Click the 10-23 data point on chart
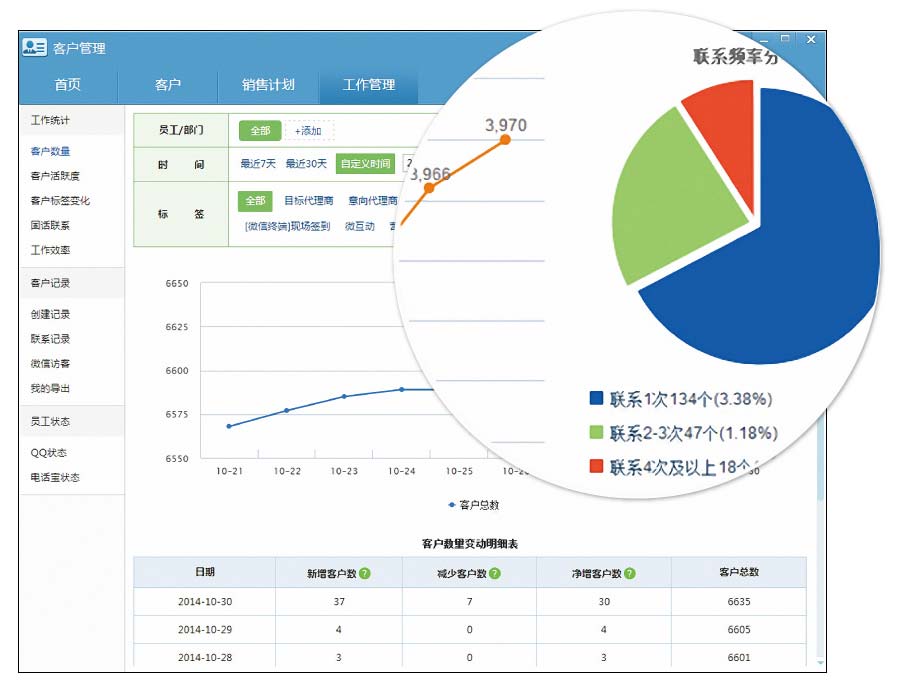 [344, 397]
